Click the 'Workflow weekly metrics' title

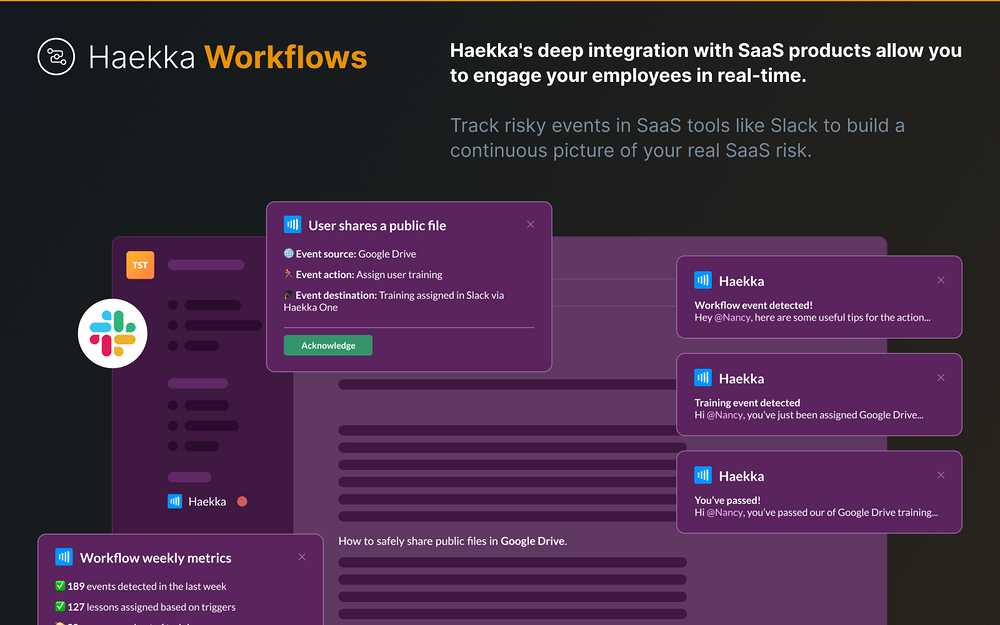pyautogui.click(x=156, y=557)
